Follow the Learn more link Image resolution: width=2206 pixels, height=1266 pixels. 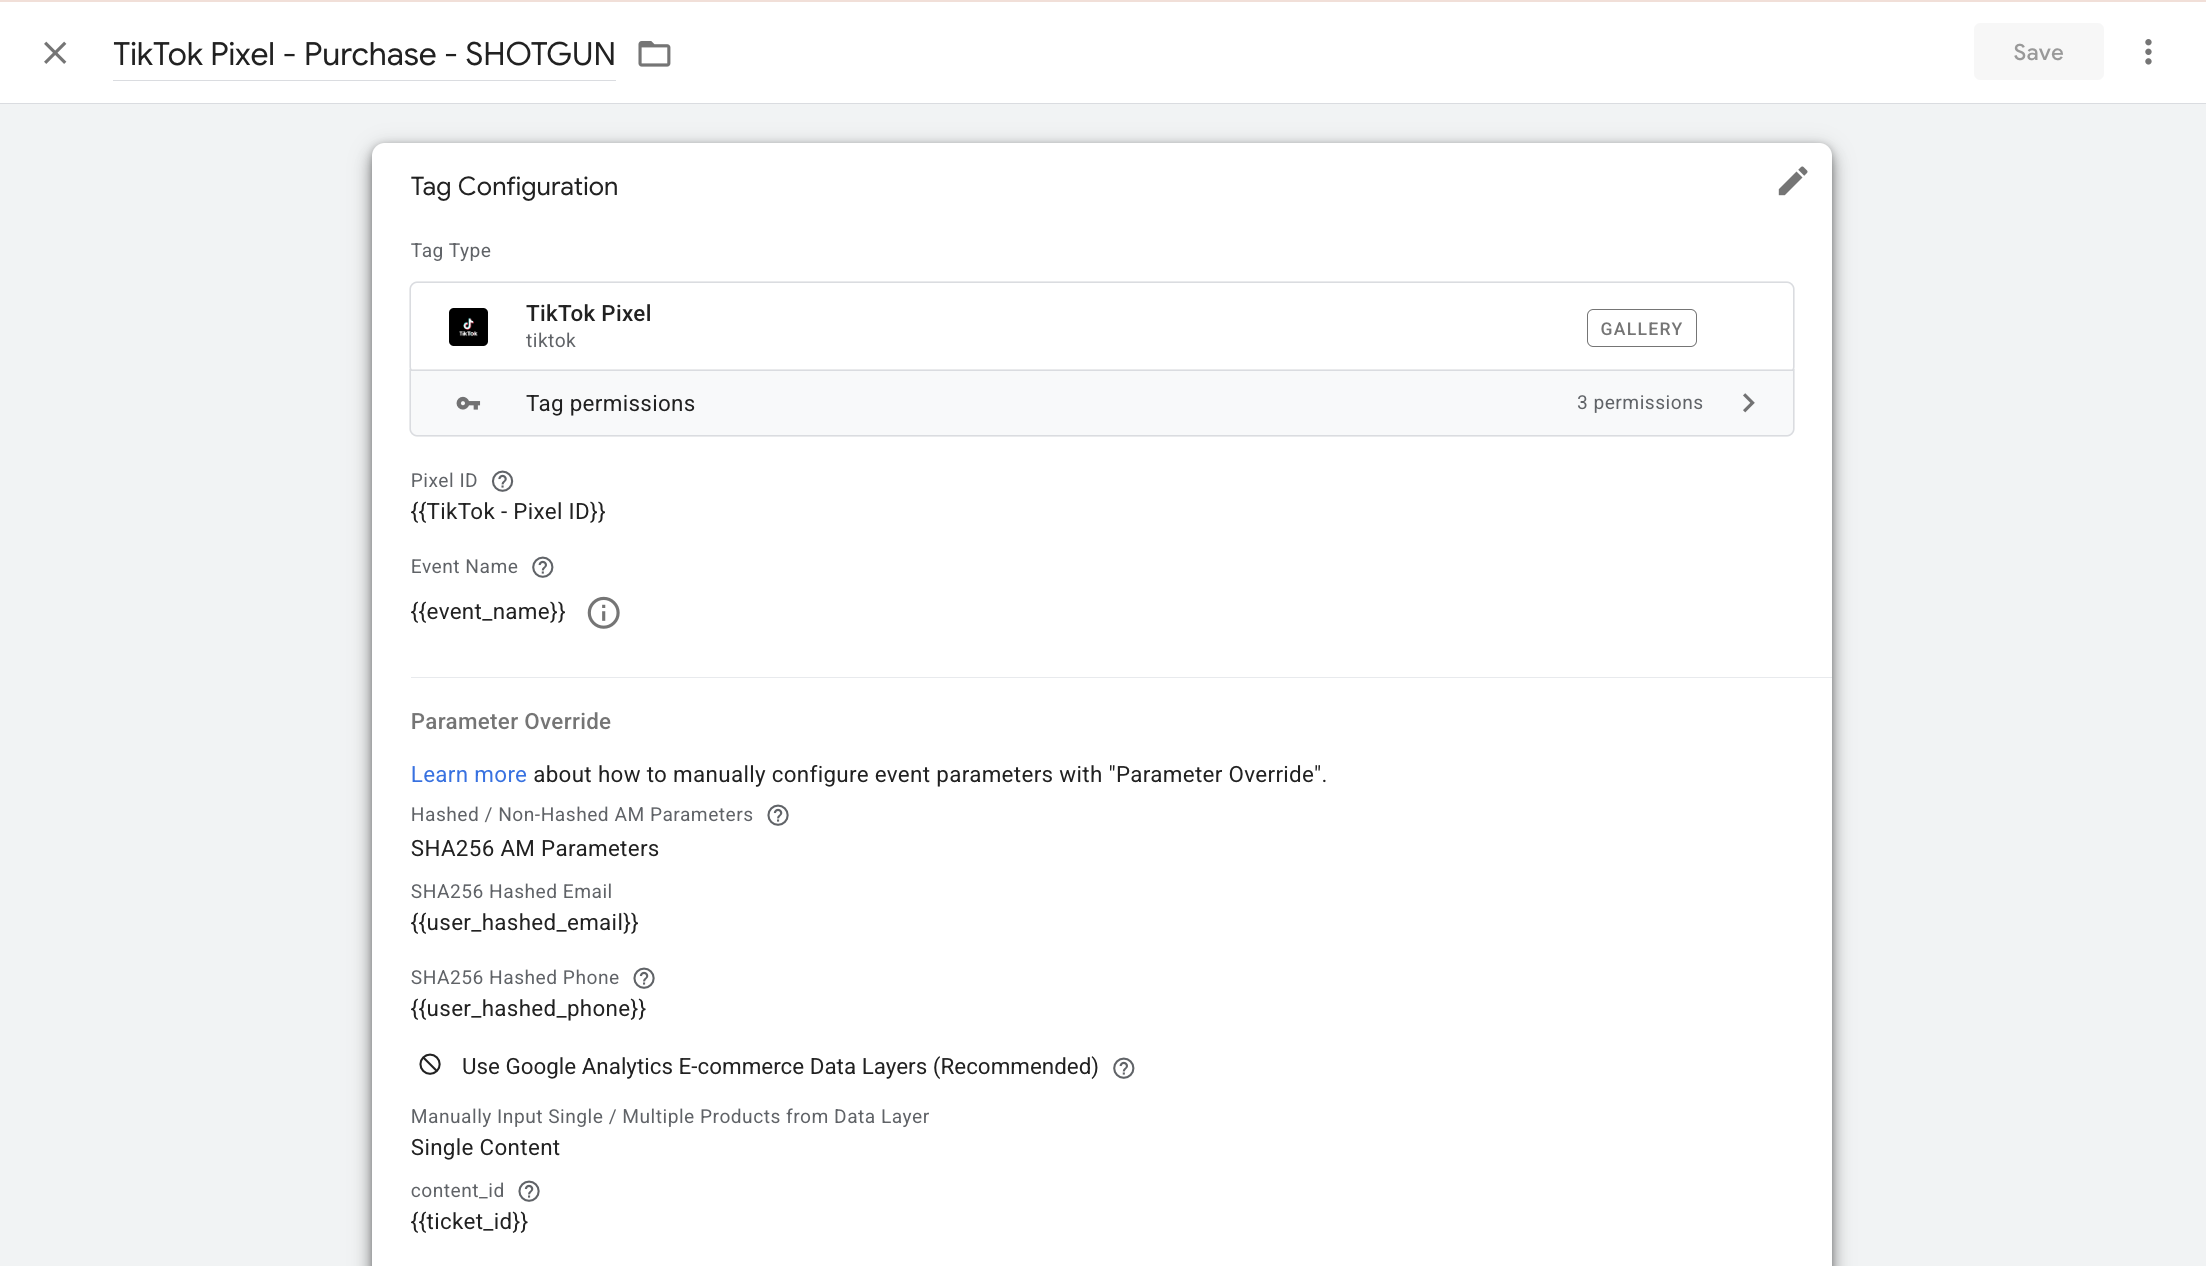click(x=468, y=774)
